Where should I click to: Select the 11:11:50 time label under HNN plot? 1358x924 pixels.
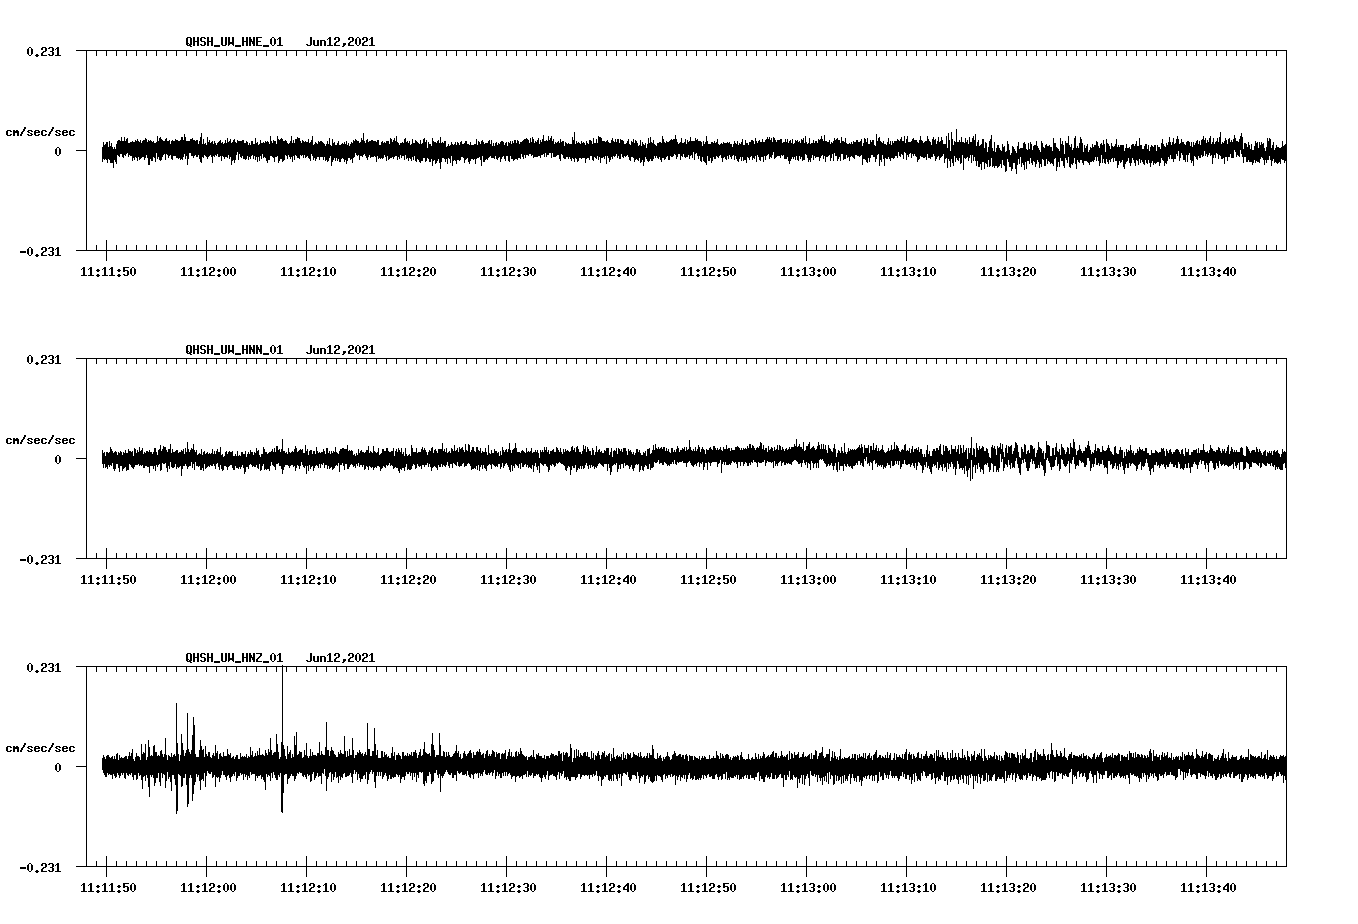tap(108, 580)
